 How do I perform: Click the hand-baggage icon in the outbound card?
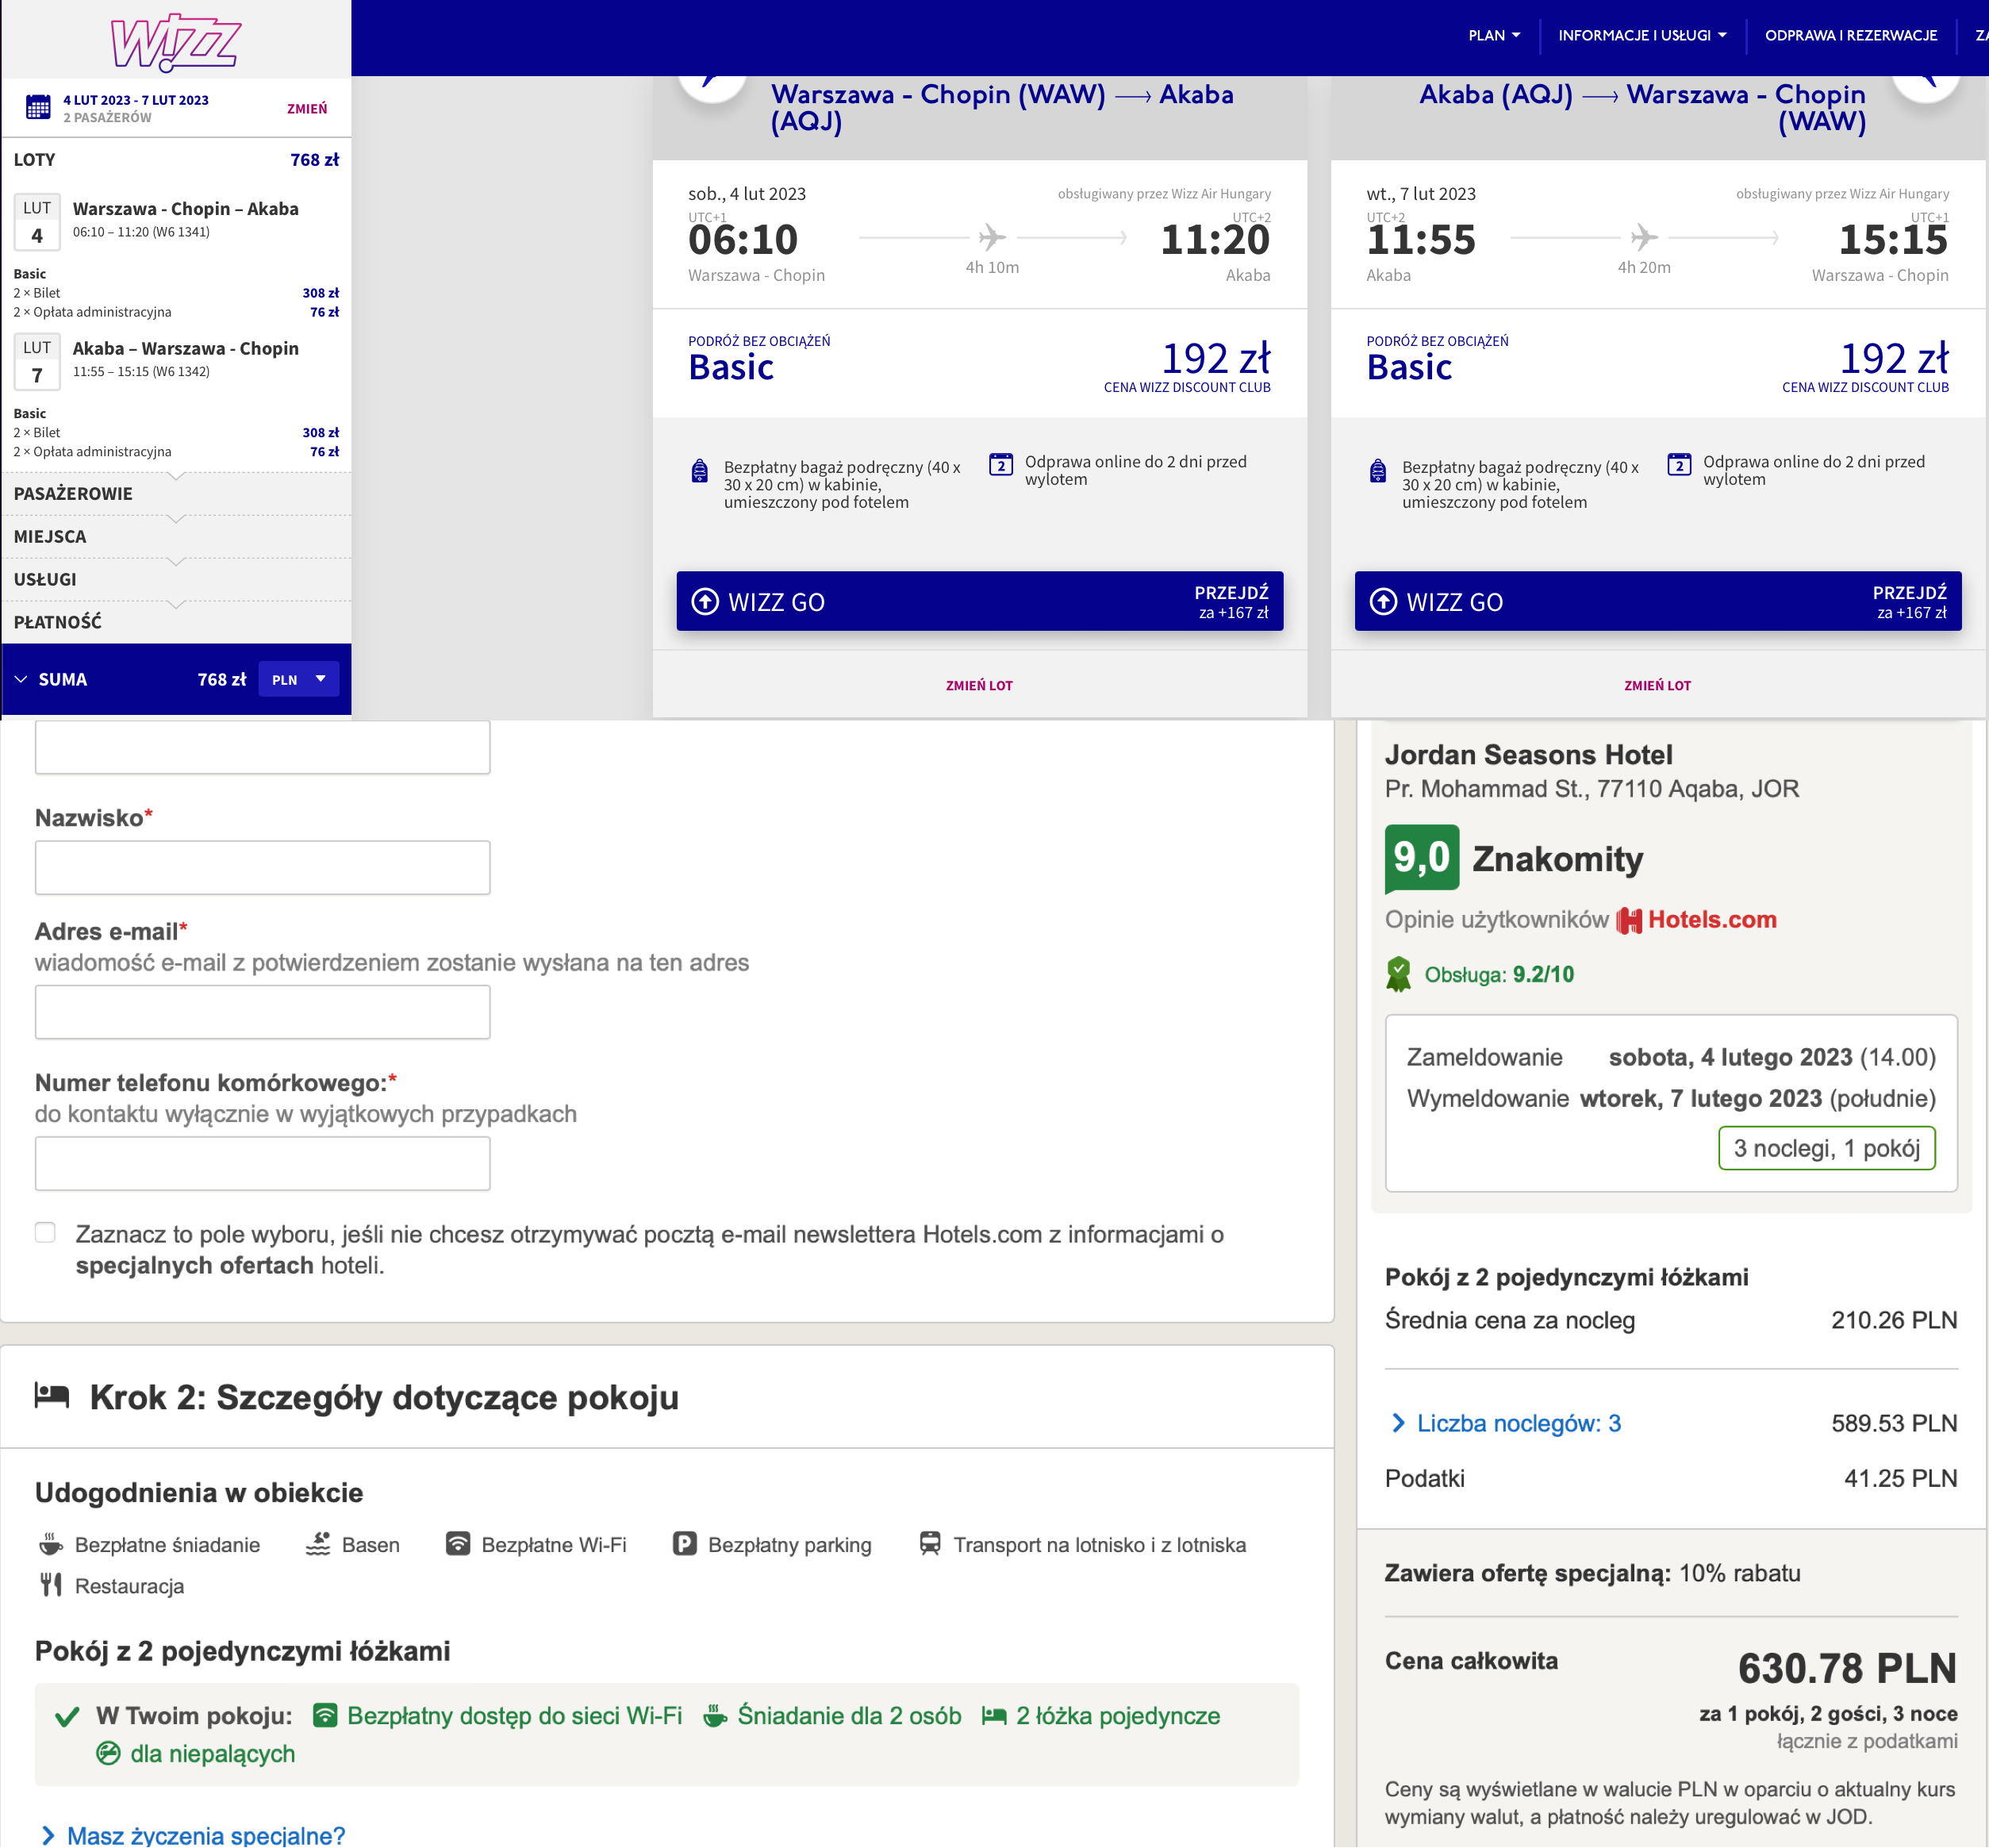700,471
